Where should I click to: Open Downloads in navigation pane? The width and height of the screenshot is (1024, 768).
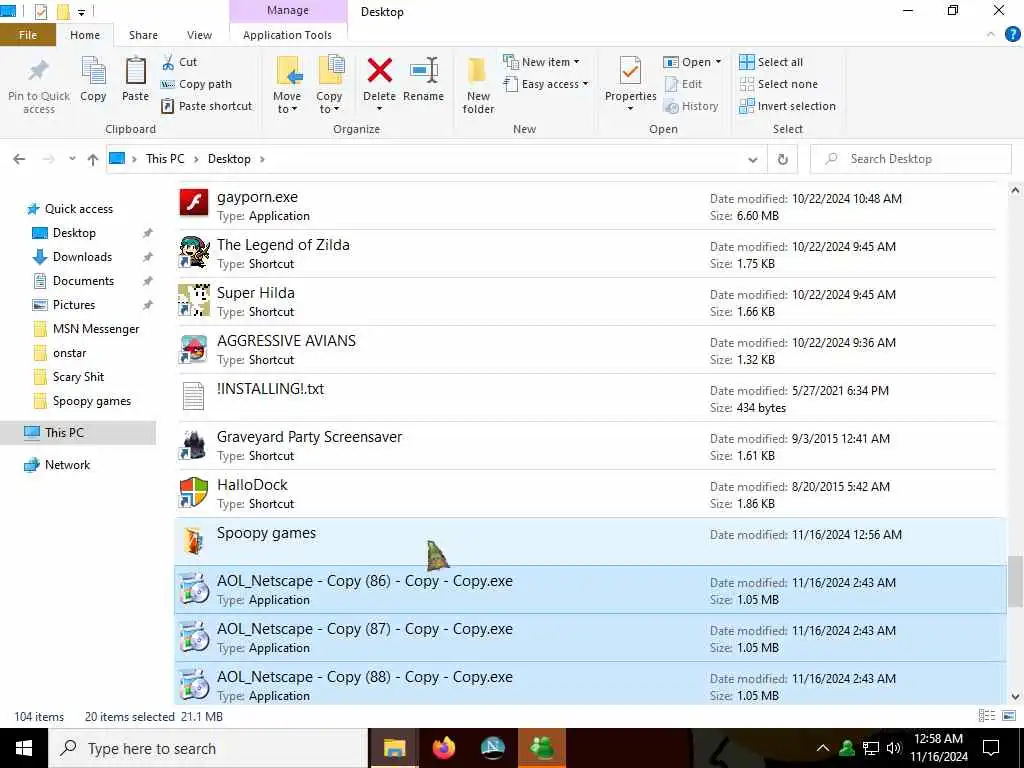(x=82, y=257)
